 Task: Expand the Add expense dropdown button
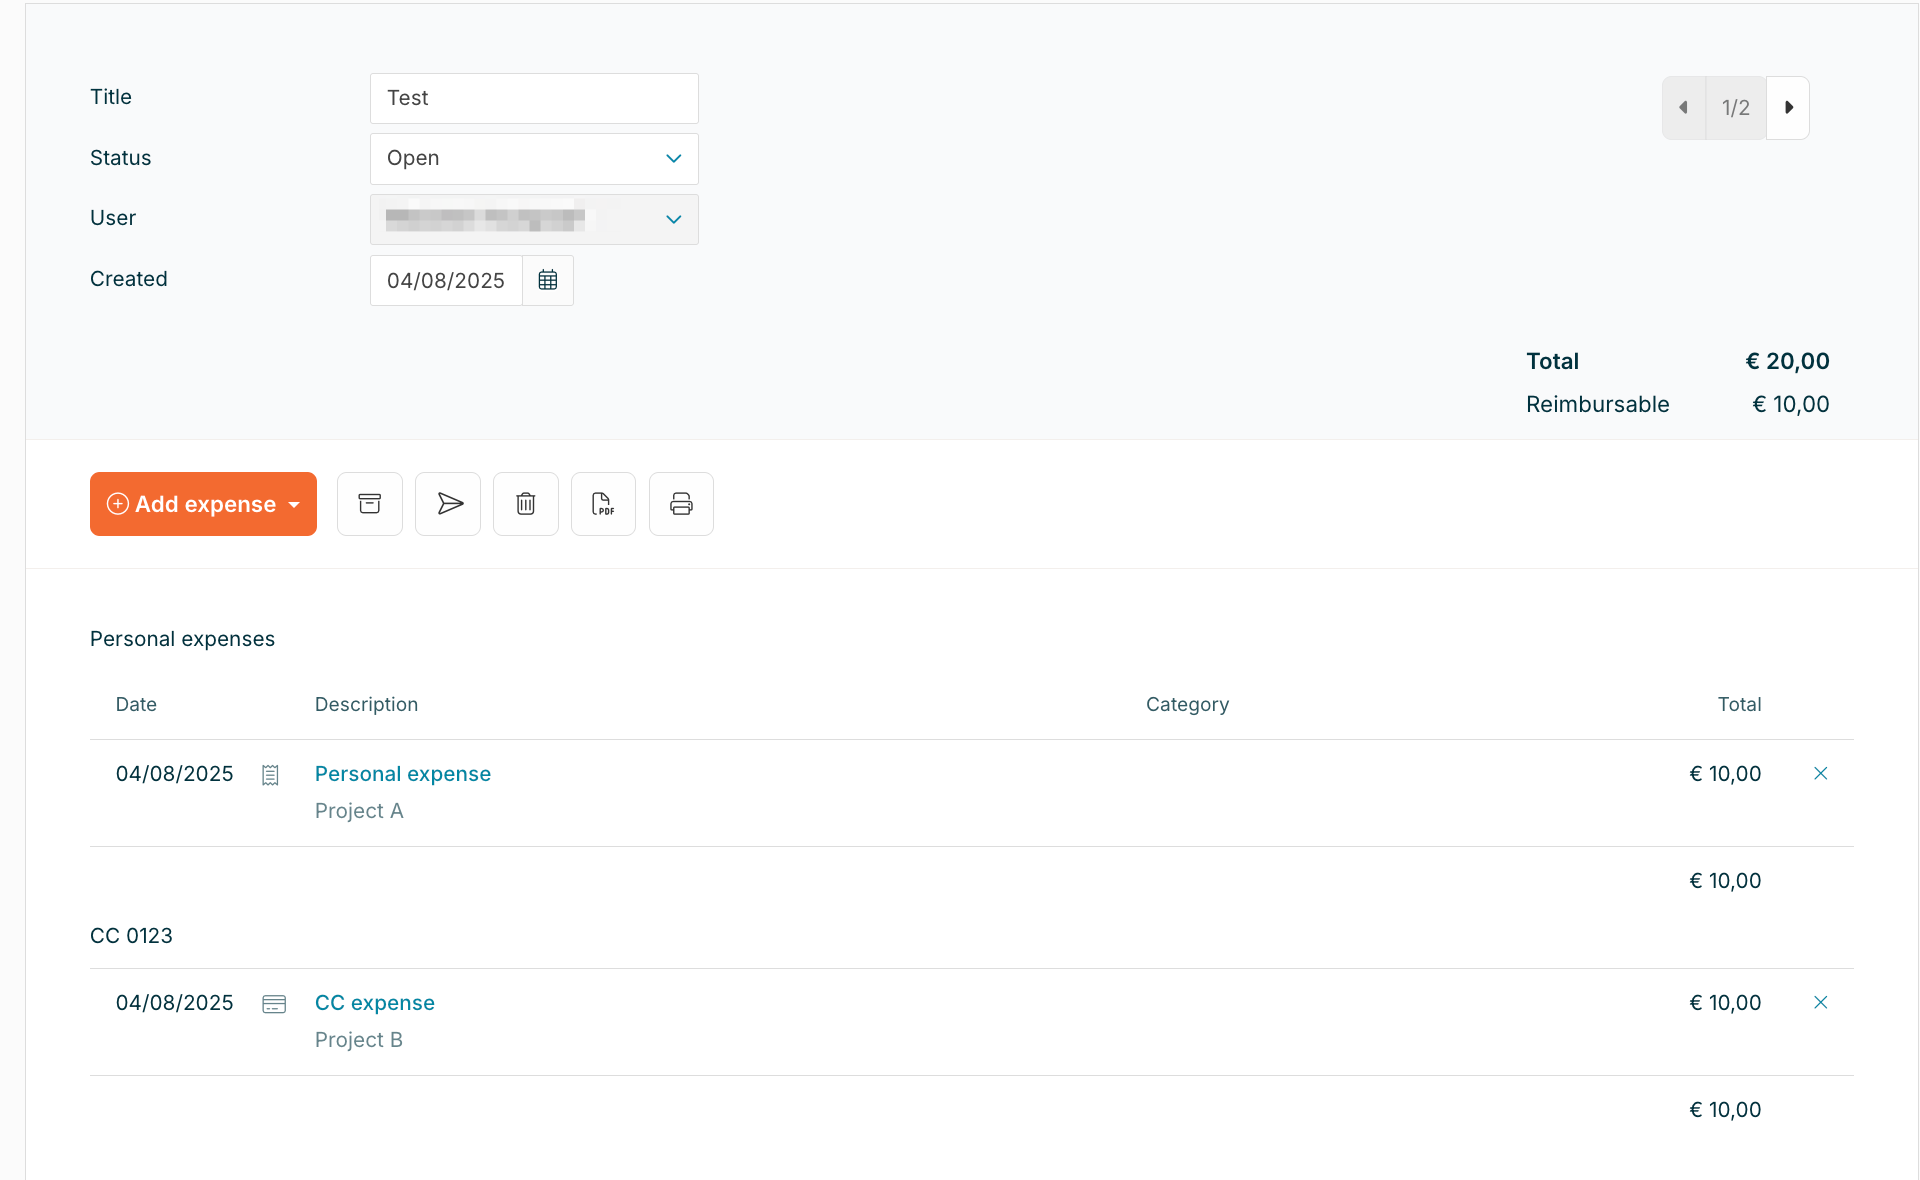(x=294, y=505)
